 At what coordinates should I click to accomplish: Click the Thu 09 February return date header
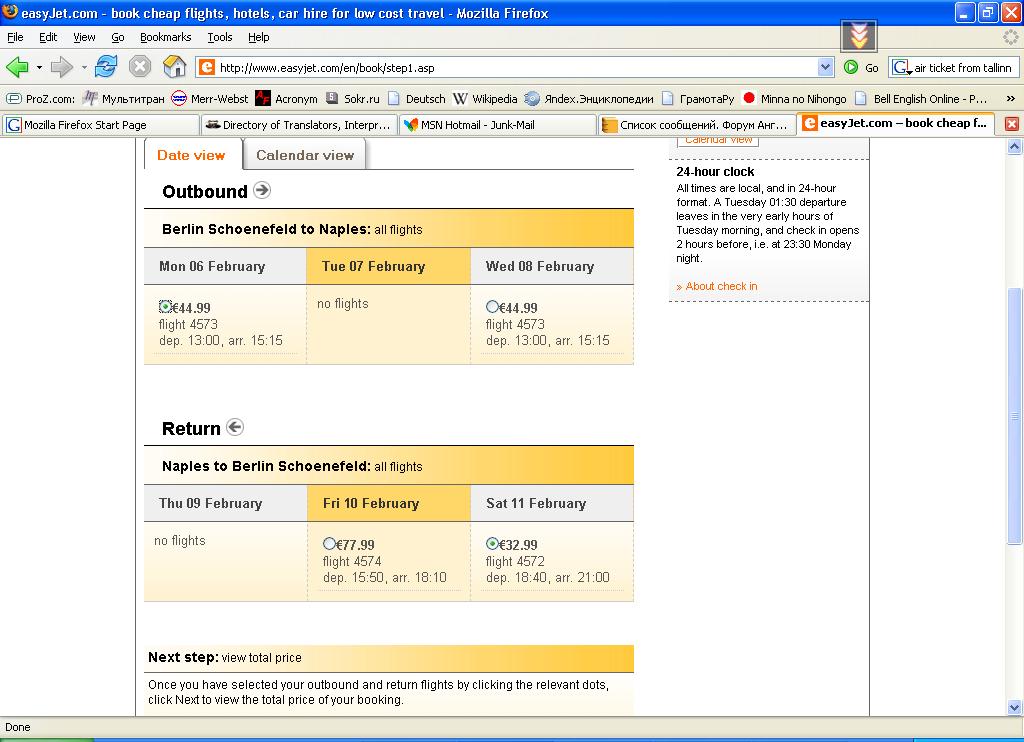pos(225,503)
